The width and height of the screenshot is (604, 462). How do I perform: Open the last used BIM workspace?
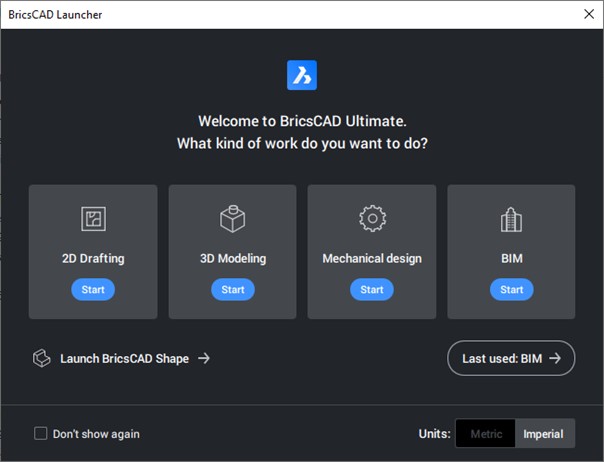[x=511, y=358]
